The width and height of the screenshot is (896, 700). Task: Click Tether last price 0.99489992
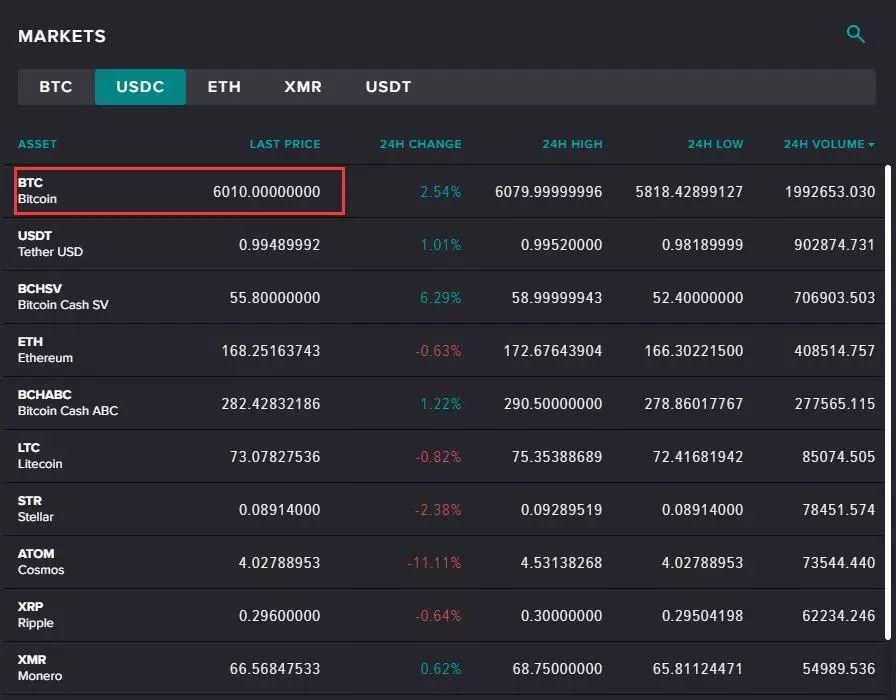[279, 245]
